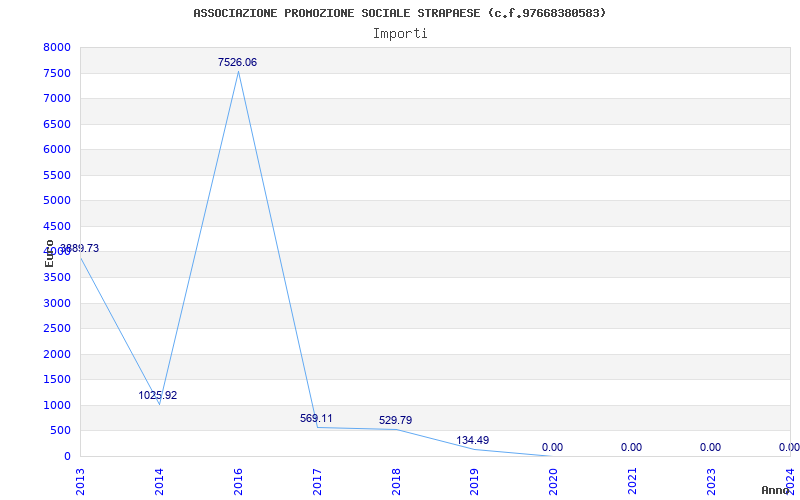
Task: Click the x-axis year 2023
Action: (x=712, y=482)
